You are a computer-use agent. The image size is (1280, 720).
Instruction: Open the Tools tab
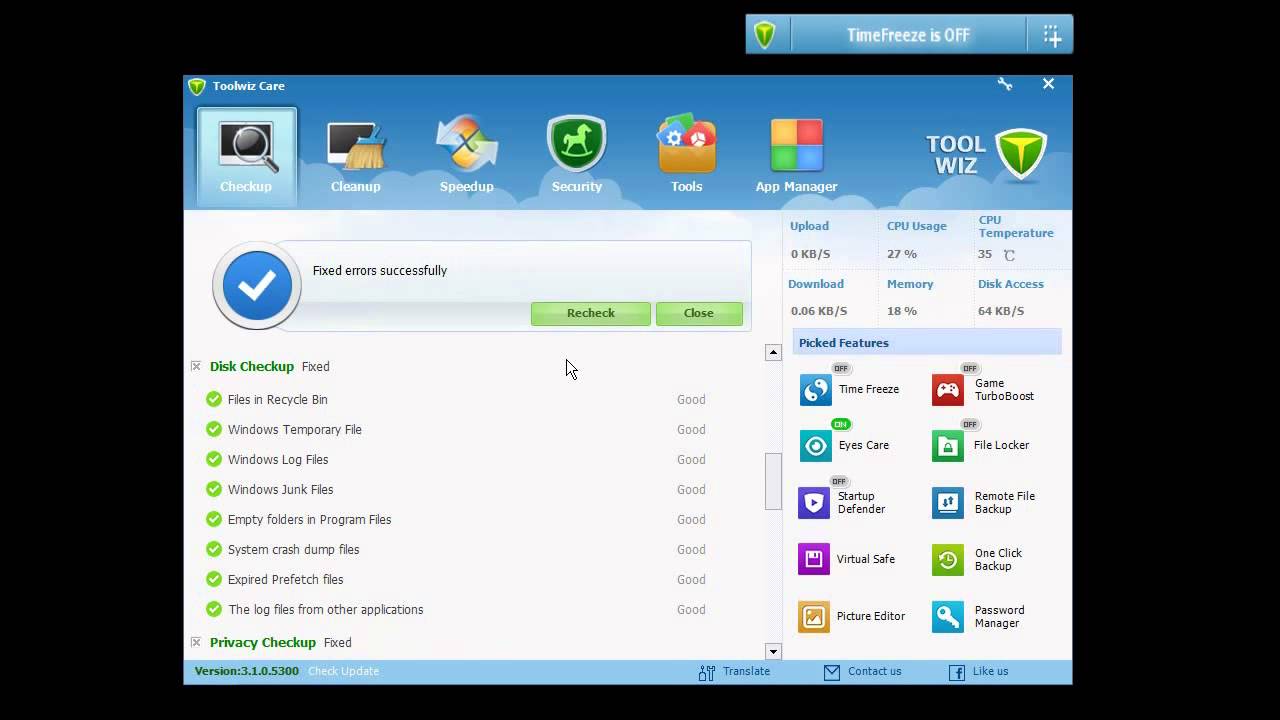[x=687, y=156]
